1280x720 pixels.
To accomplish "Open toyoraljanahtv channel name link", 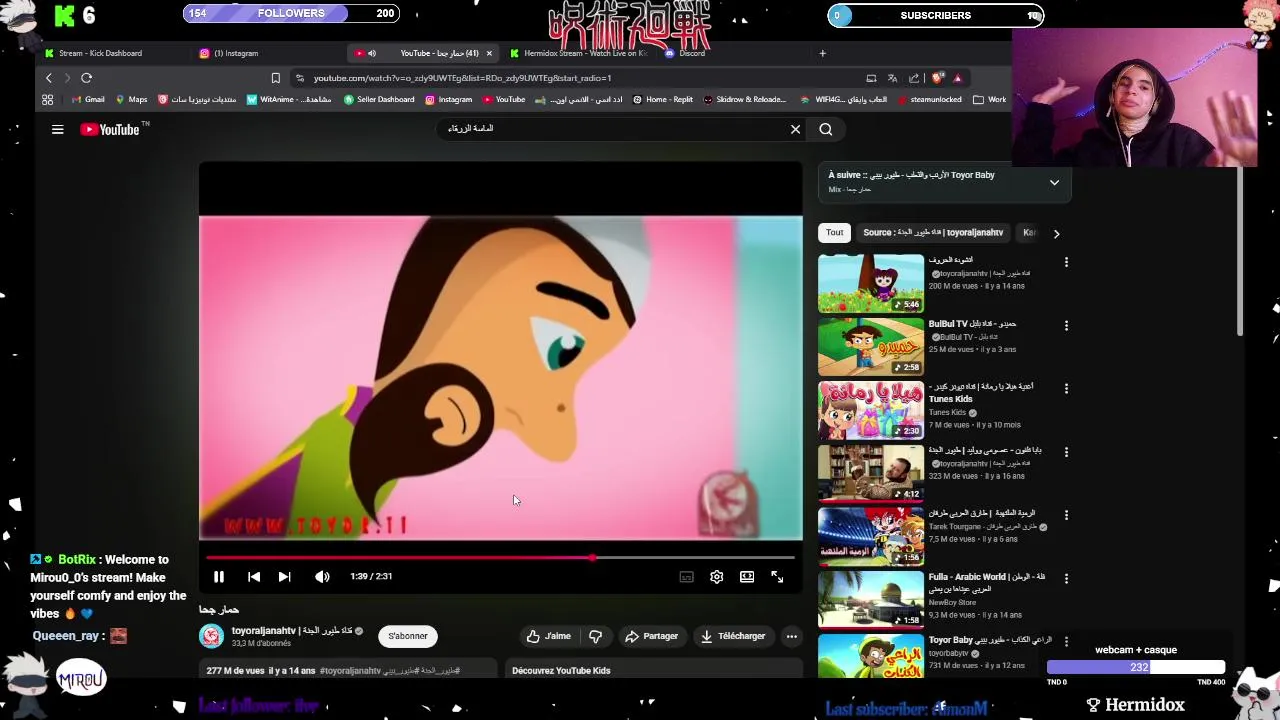I will pyautogui.click(x=291, y=631).
